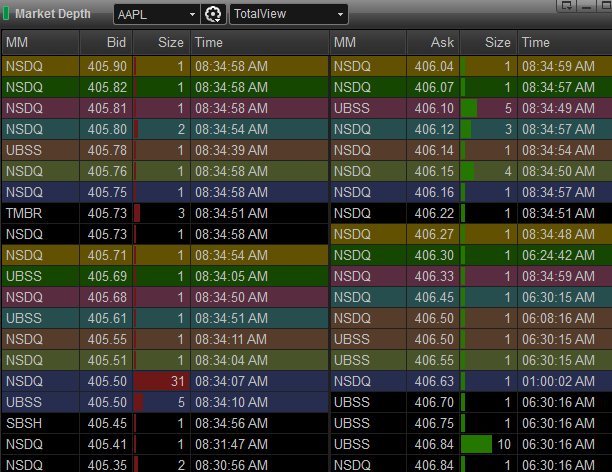Click the ask-side Size column header
The height and width of the screenshot is (472, 612).
(x=488, y=42)
